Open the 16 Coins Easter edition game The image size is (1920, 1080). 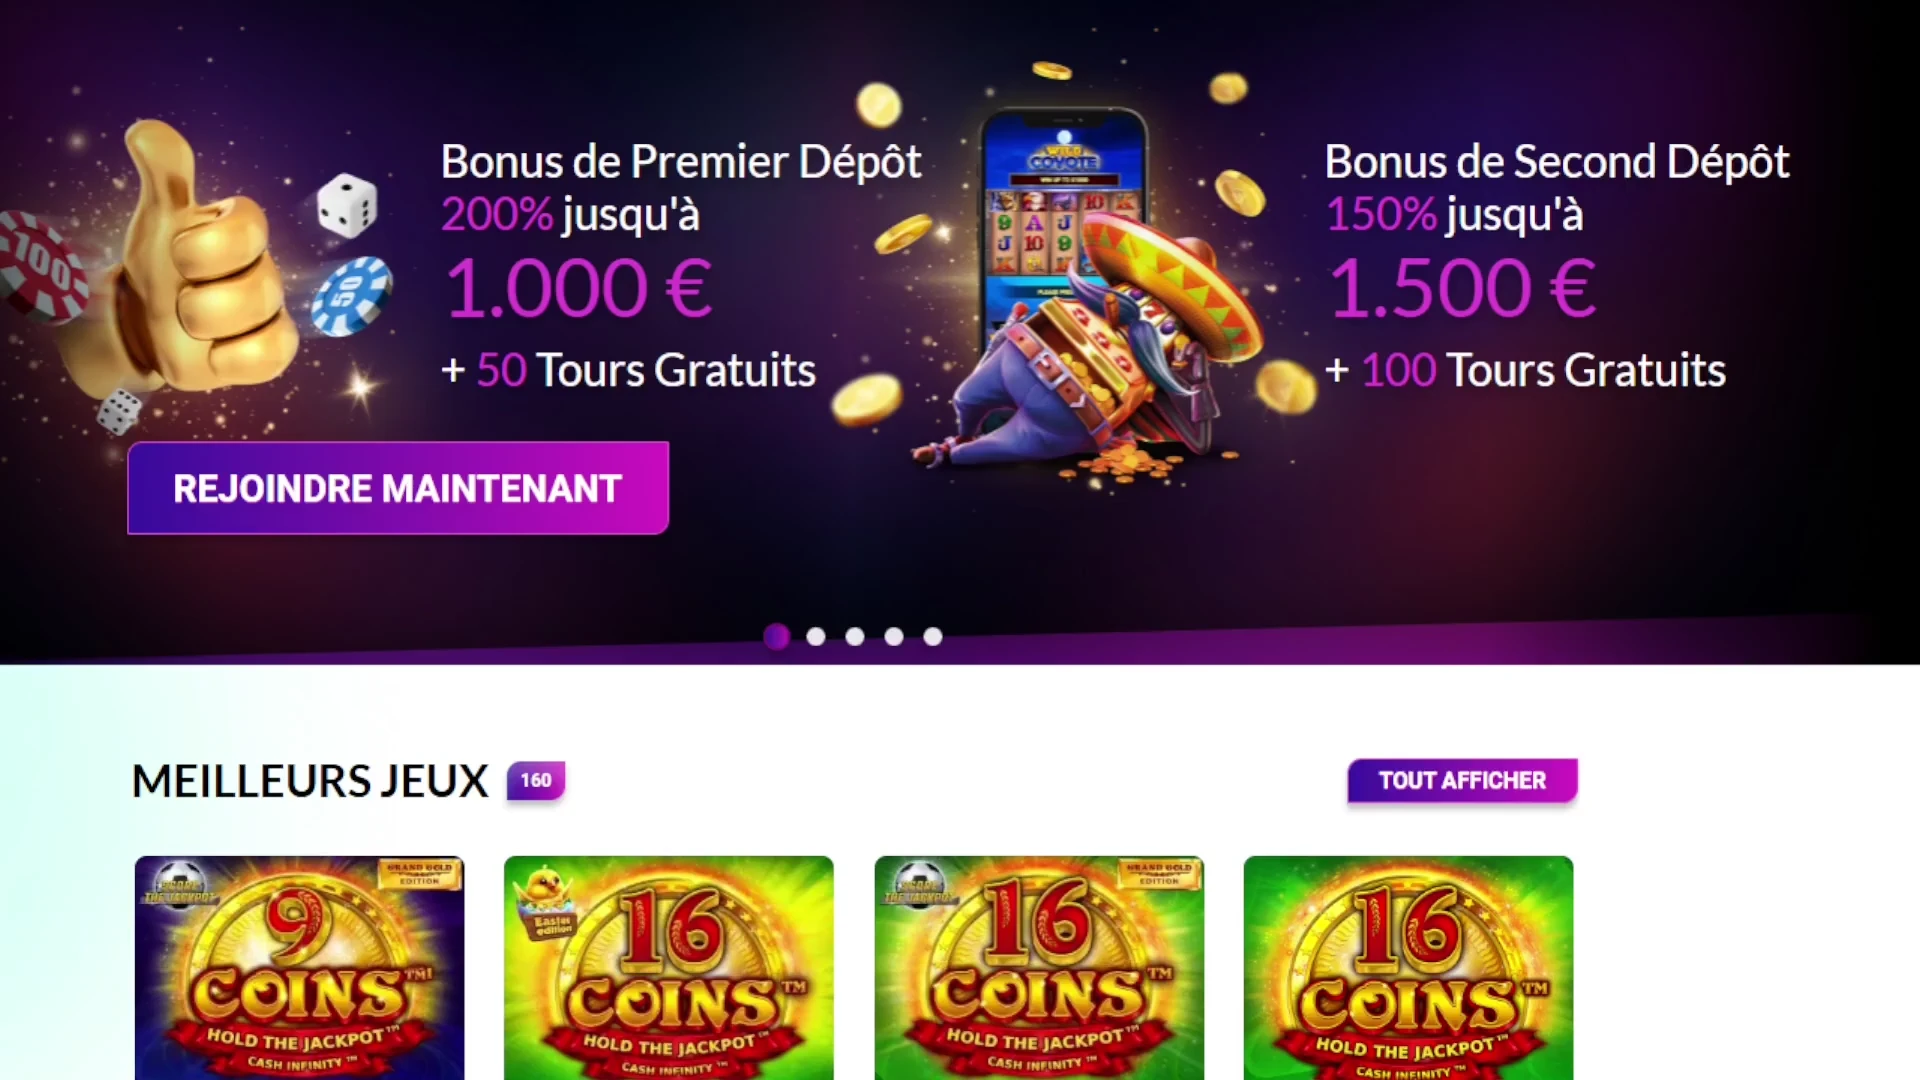pos(669,967)
